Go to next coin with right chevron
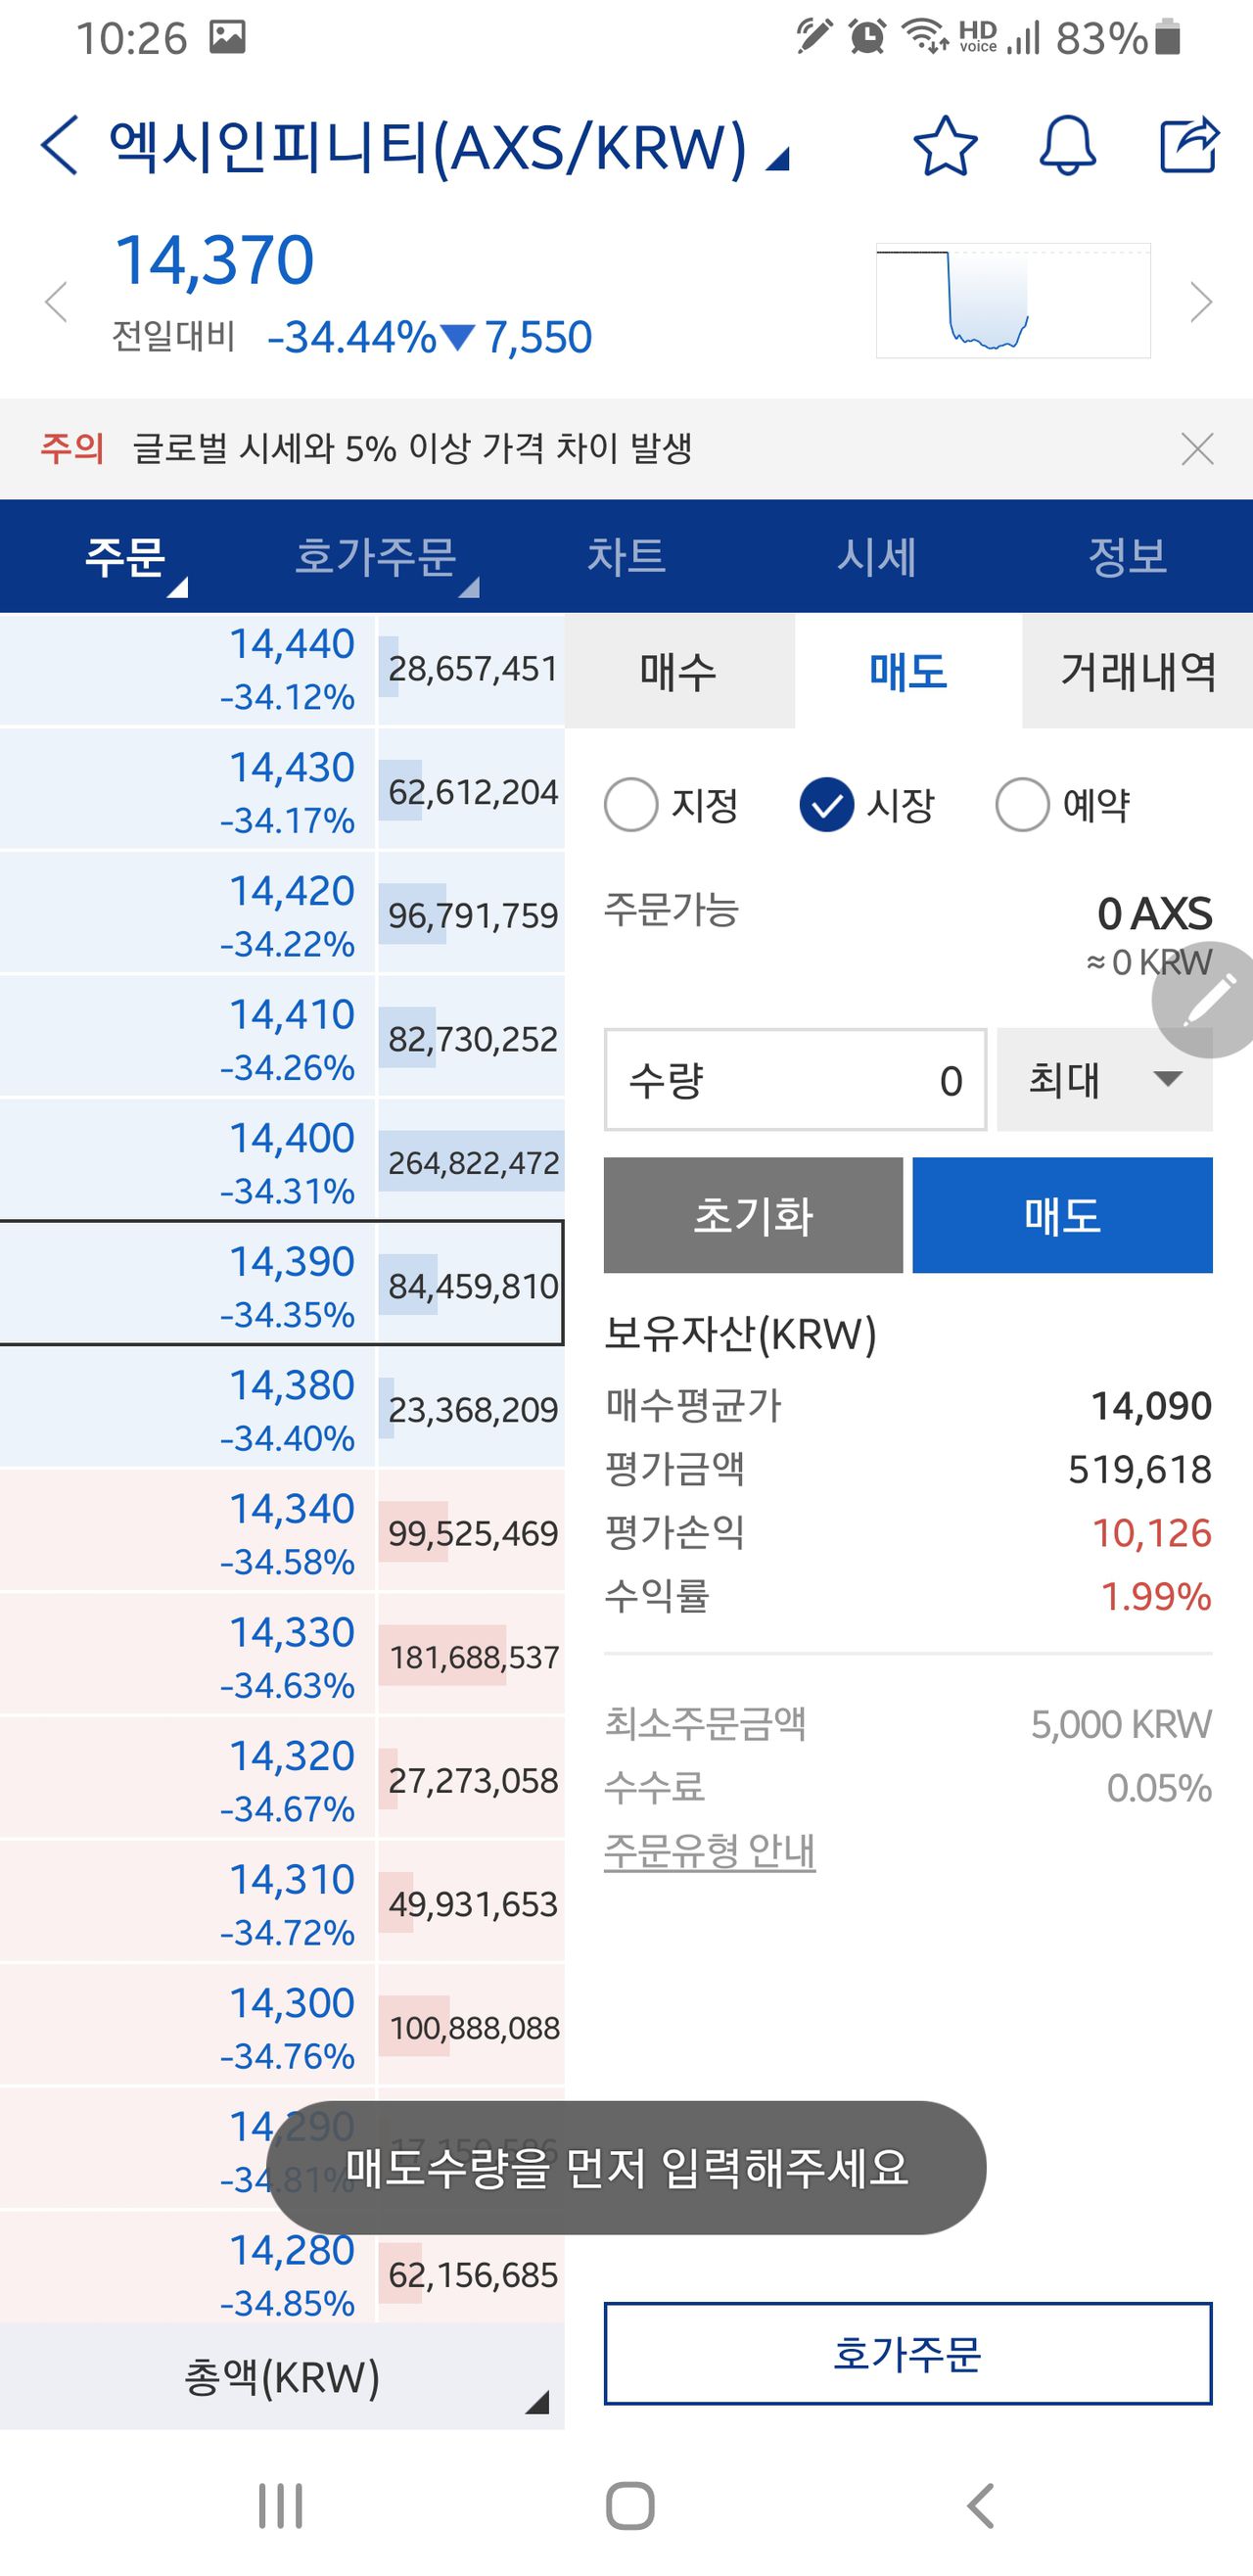Image resolution: width=1253 pixels, height=2576 pixels. pyautogui.click(x=1201, y=301)
